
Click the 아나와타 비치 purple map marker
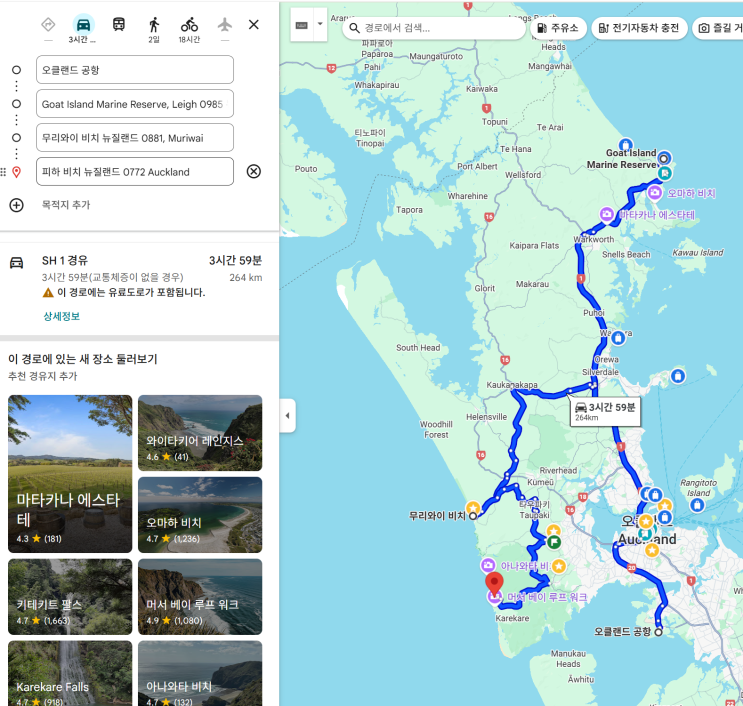tap(488, 565)
